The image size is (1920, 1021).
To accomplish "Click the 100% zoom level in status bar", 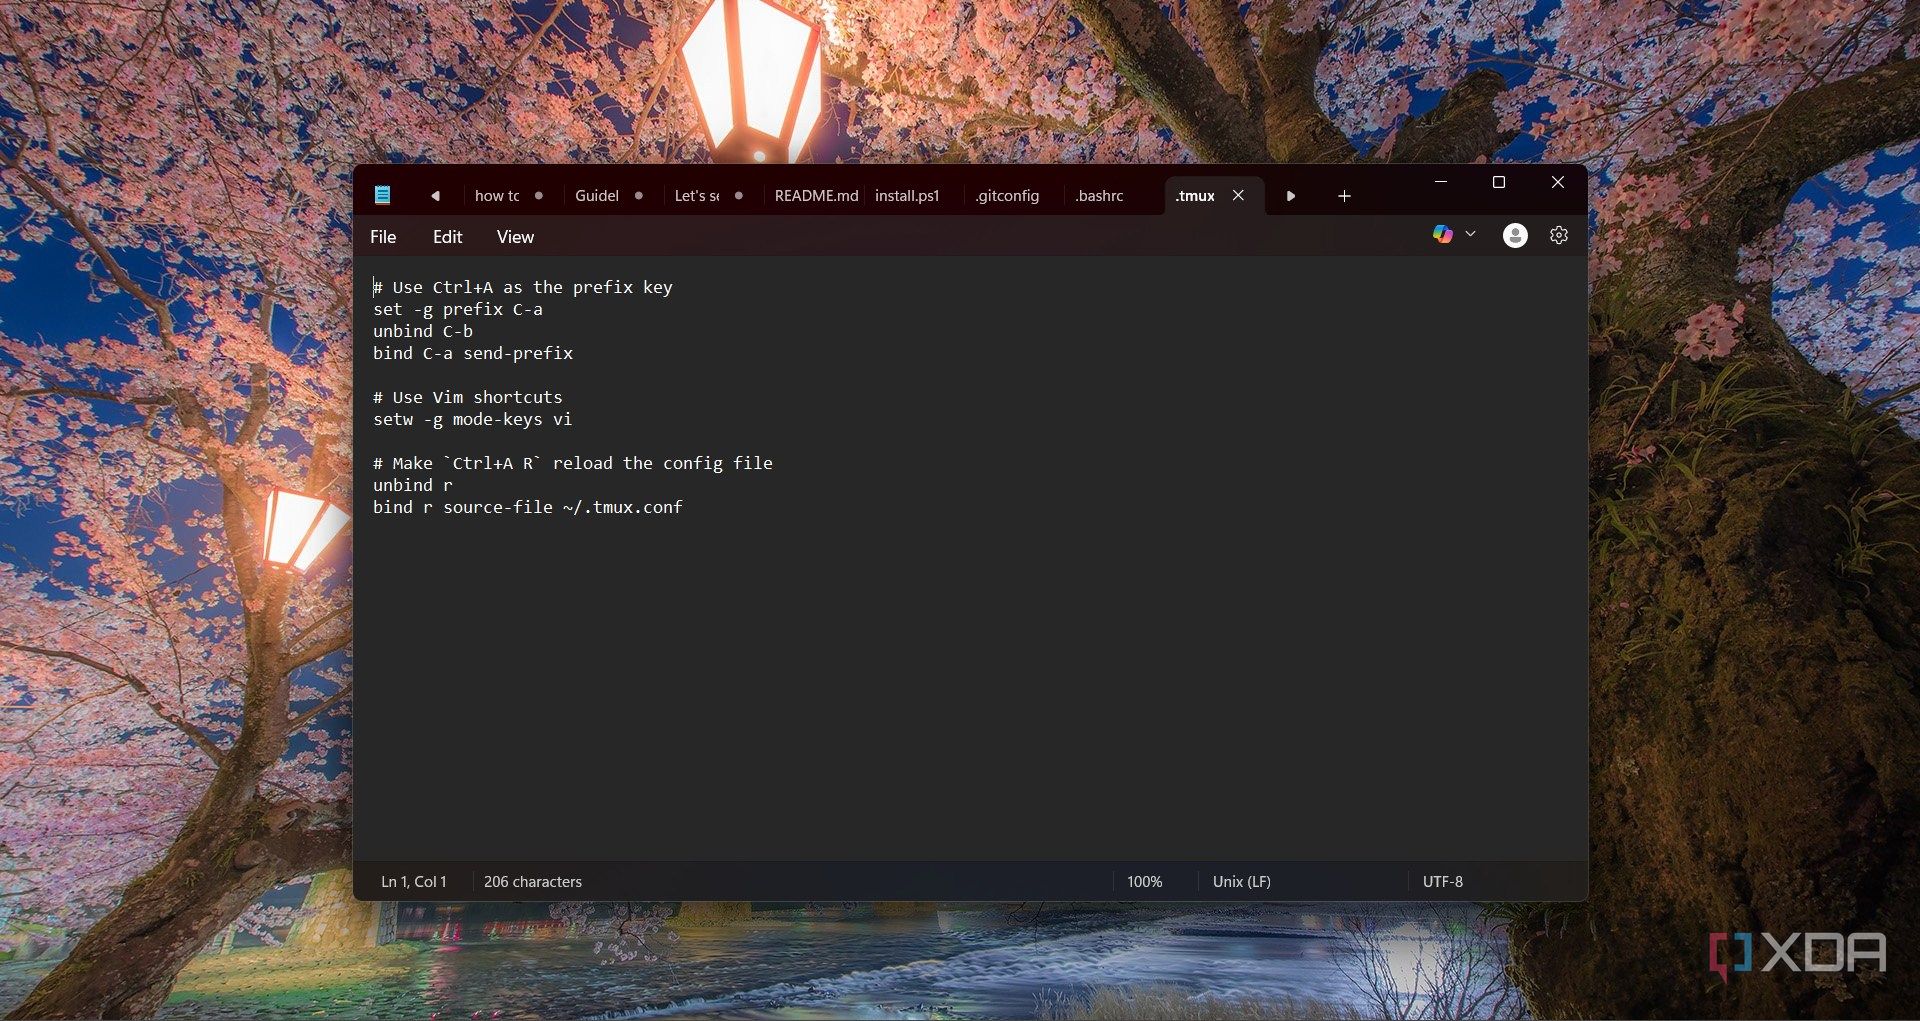I will pyautogui.click(x=1144, y=881).
